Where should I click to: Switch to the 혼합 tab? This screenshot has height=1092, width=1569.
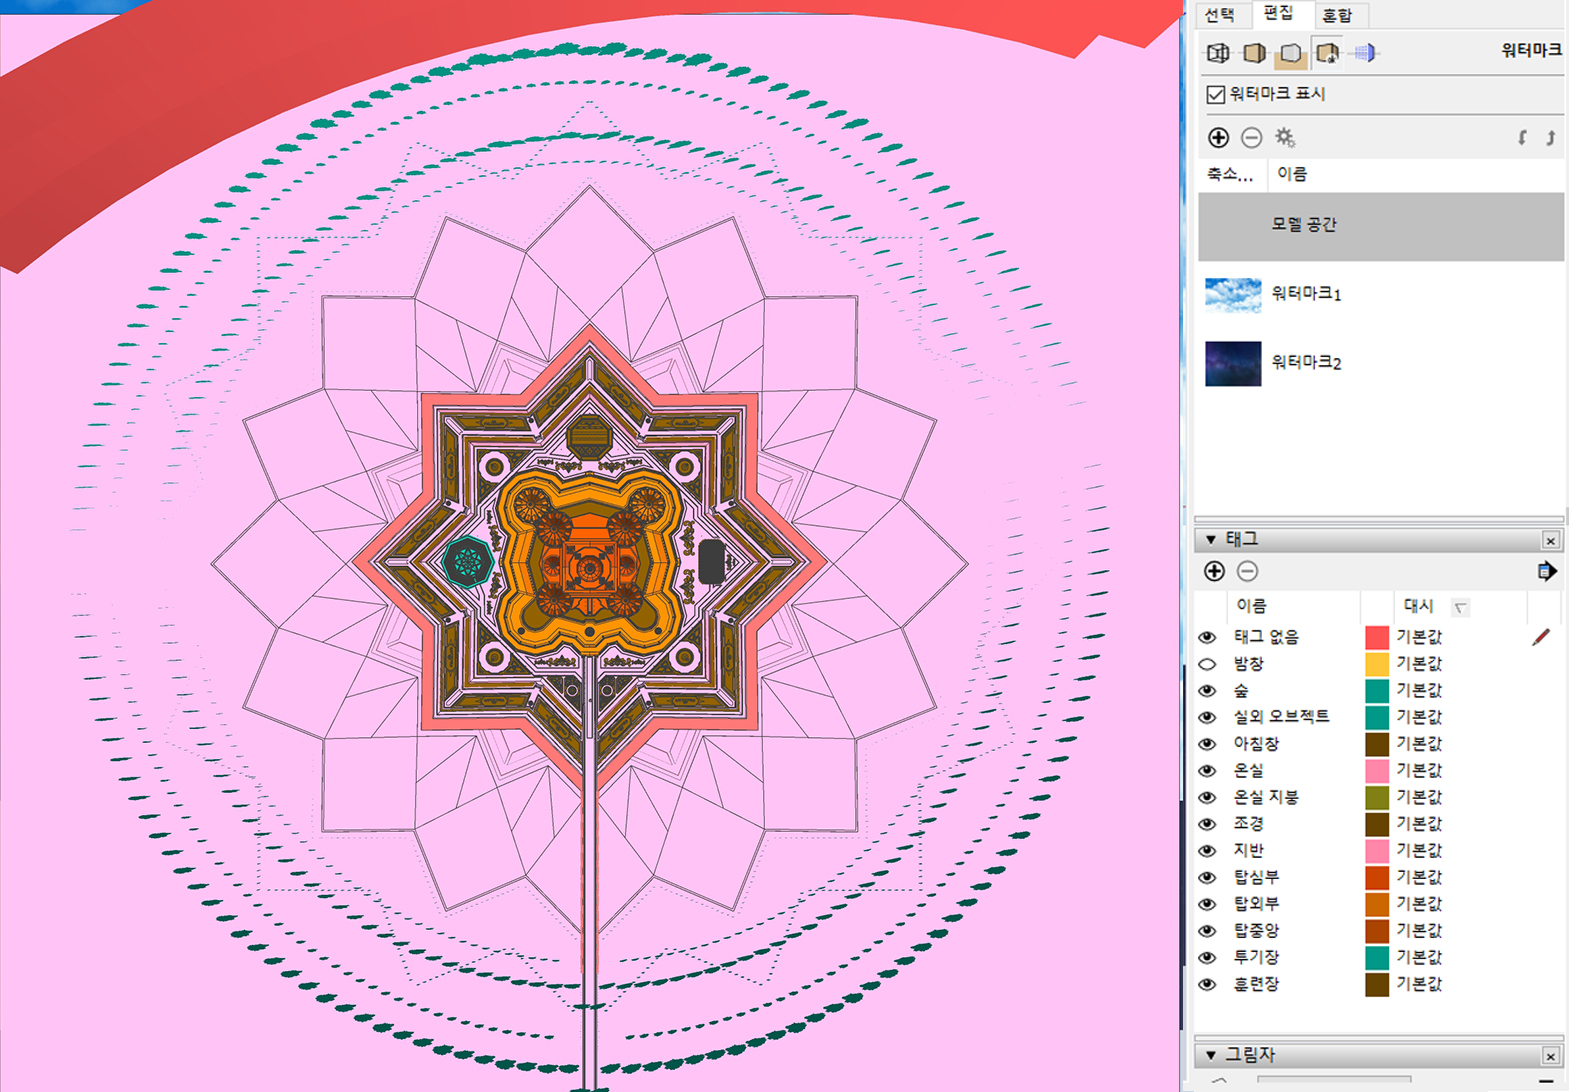pyautogui.click(x=1337, y=15)
